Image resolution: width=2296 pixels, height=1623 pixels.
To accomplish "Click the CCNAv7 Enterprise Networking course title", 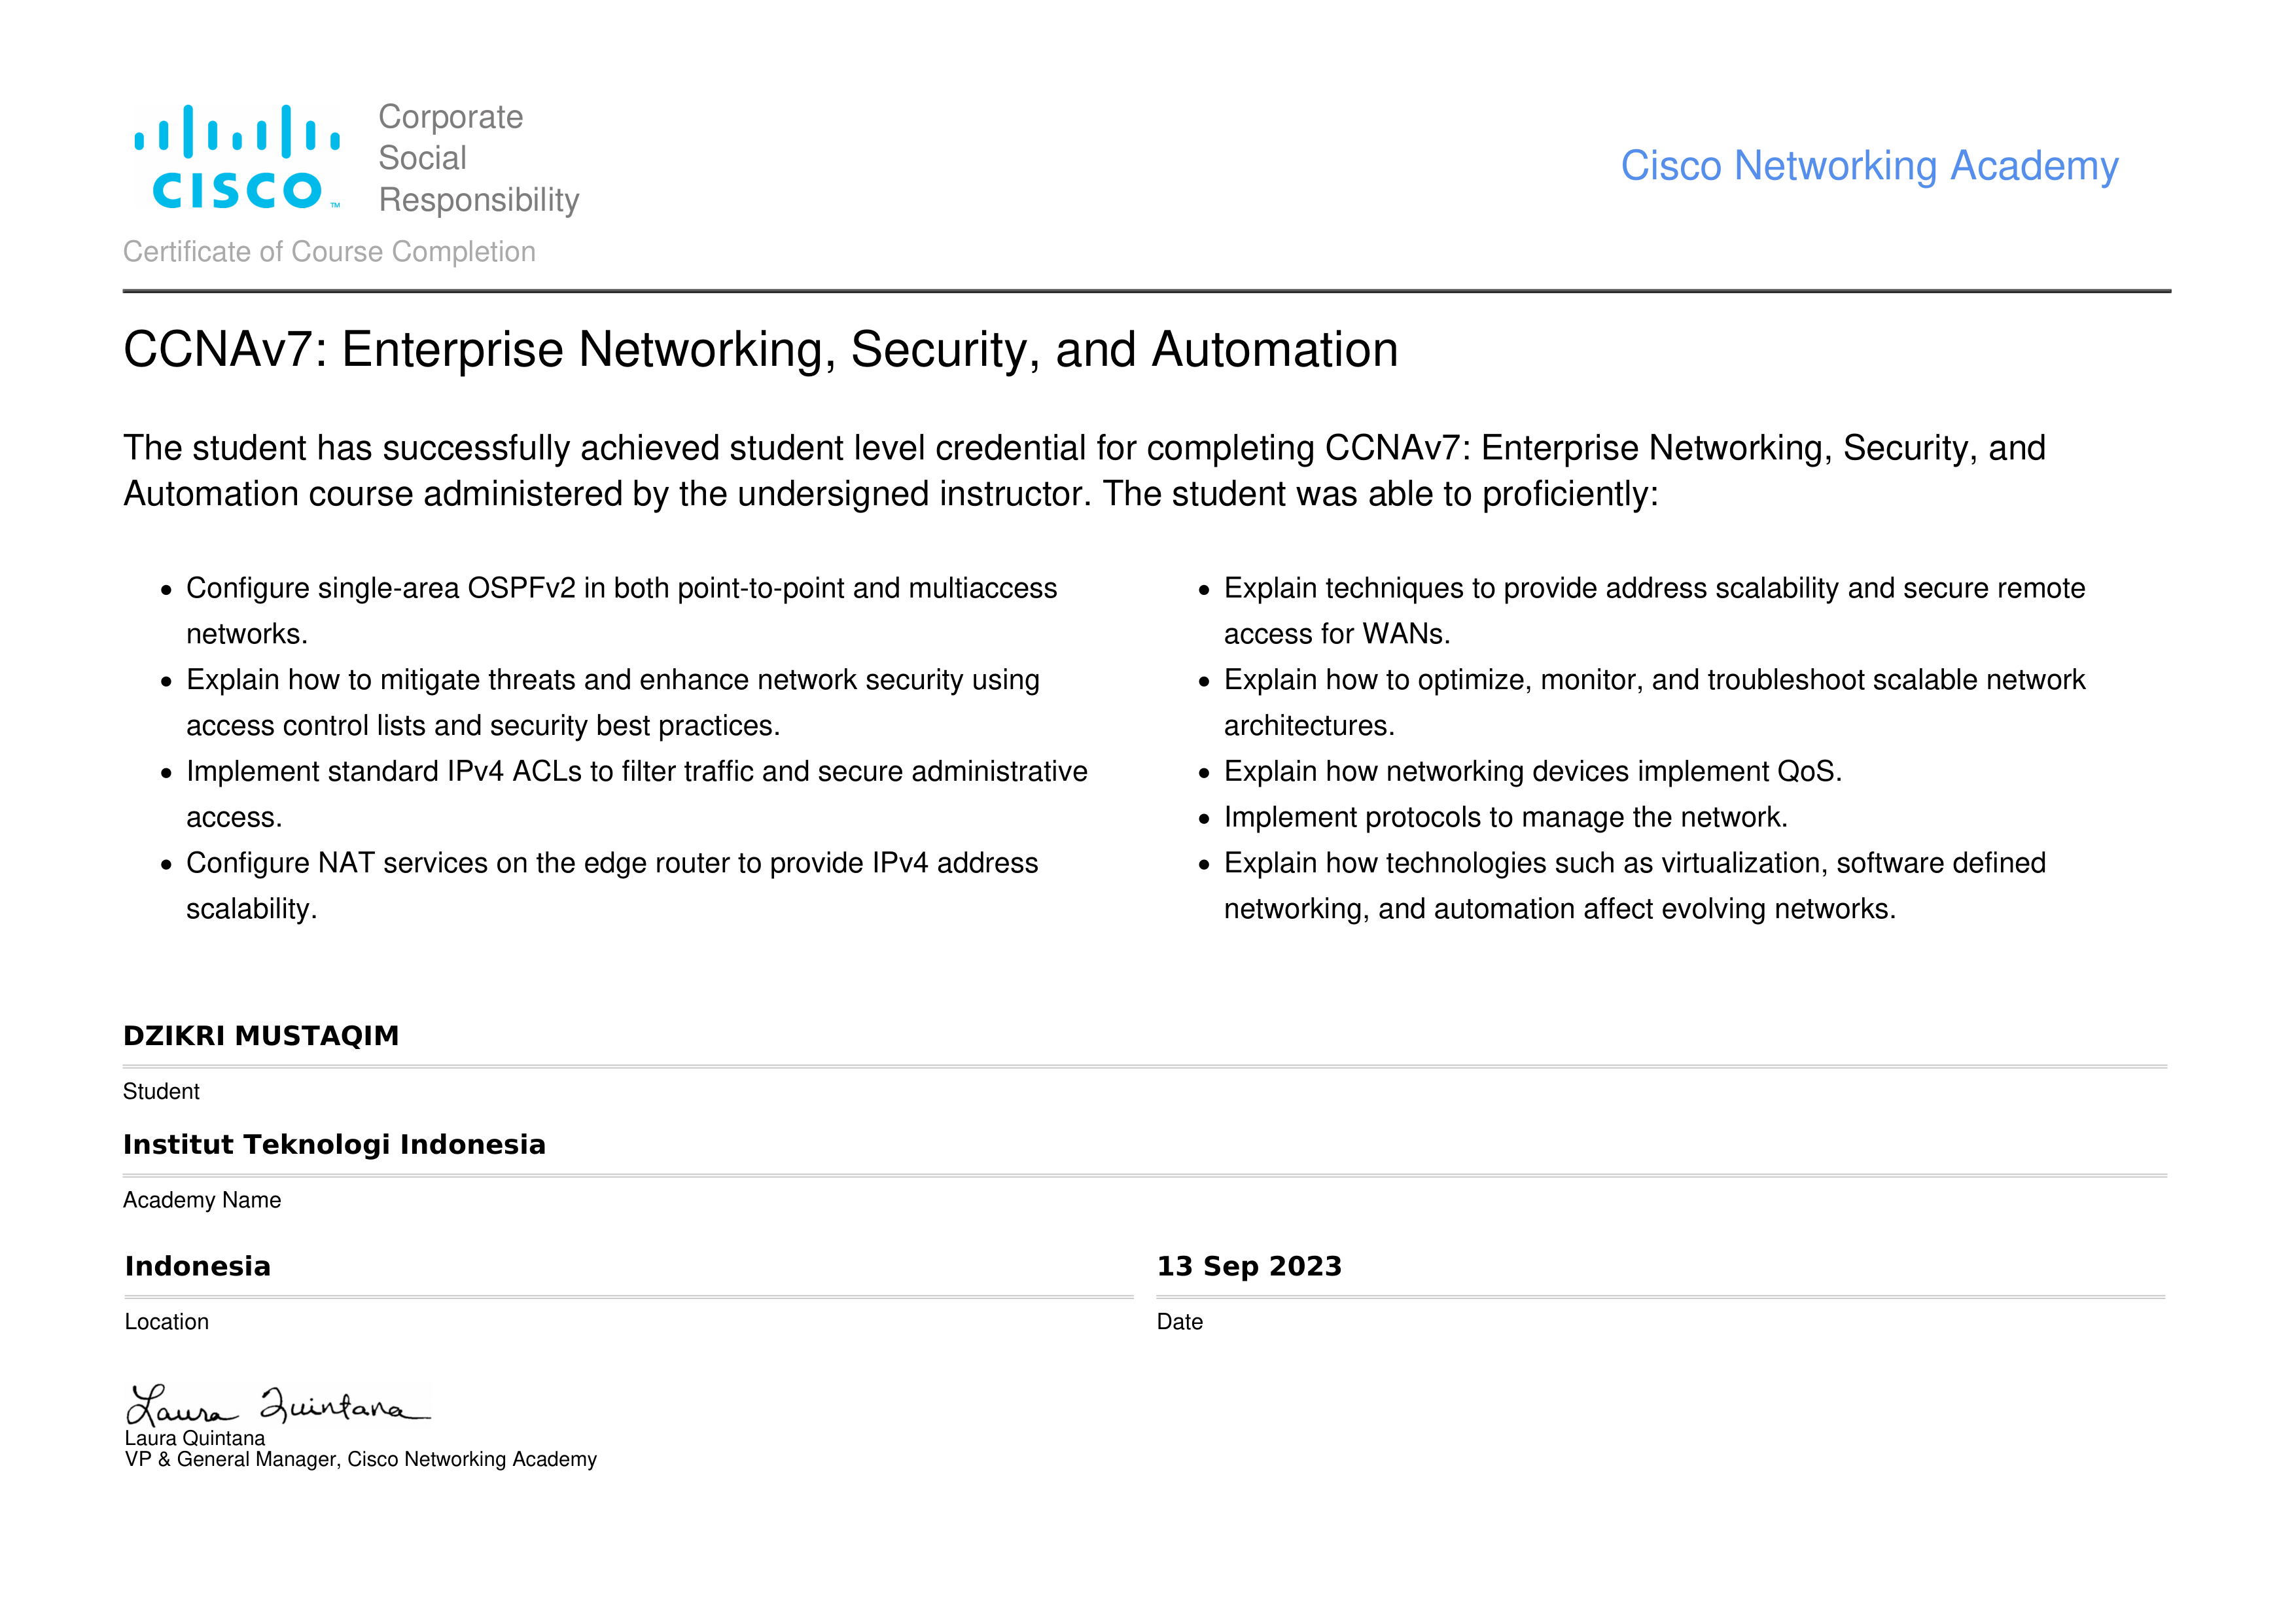I will 760,350.
